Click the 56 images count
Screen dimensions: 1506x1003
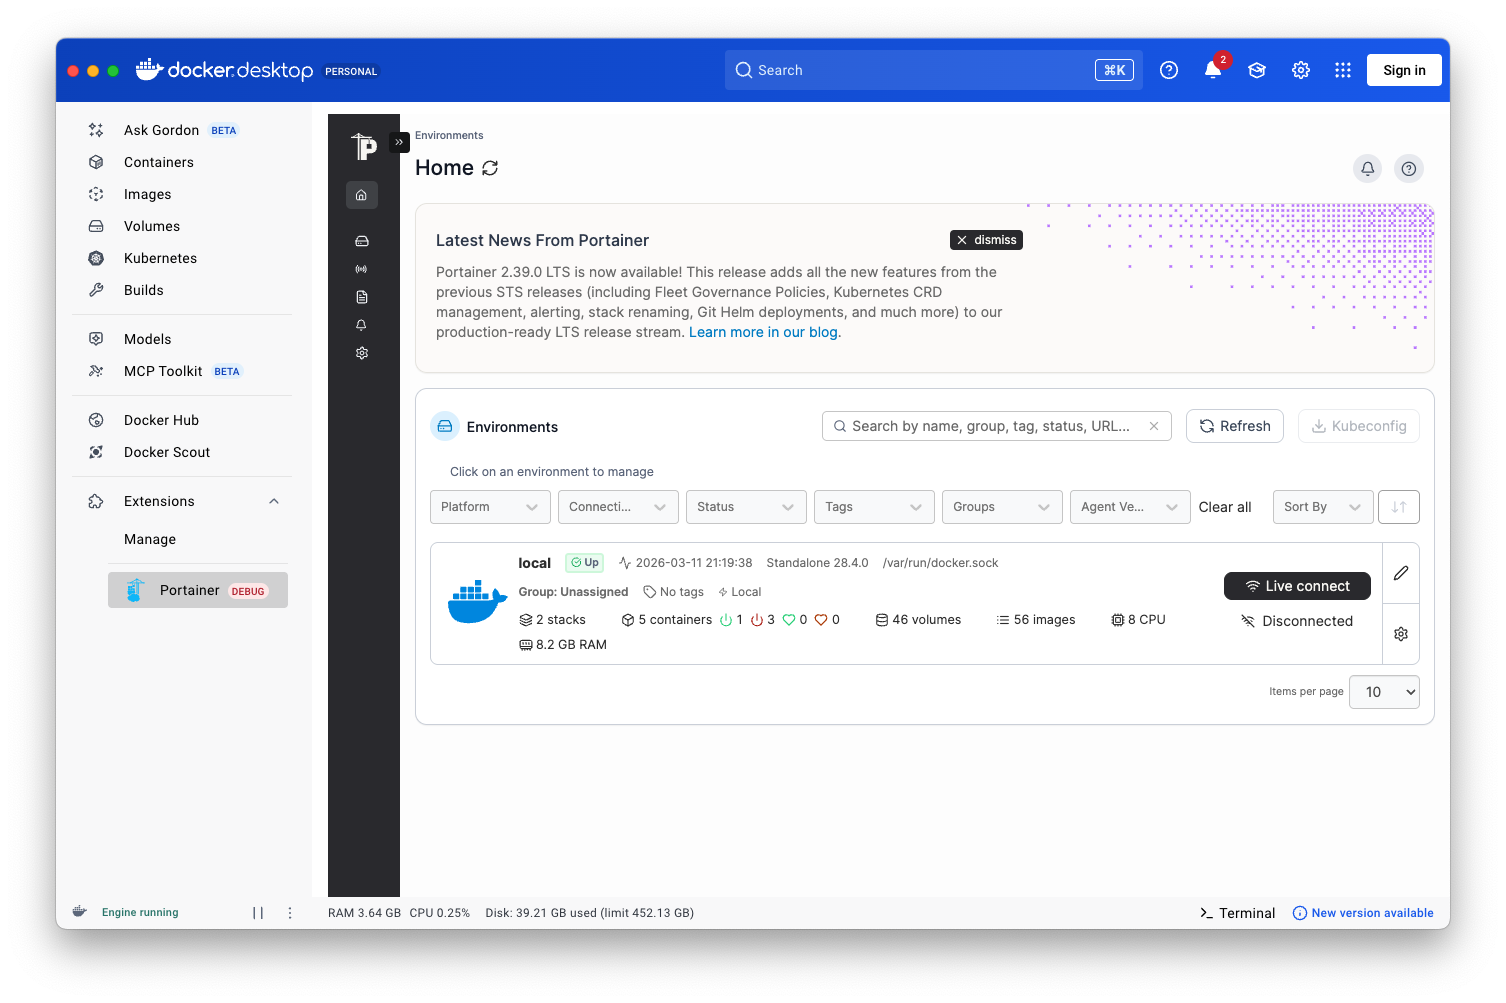[1036, 620]
